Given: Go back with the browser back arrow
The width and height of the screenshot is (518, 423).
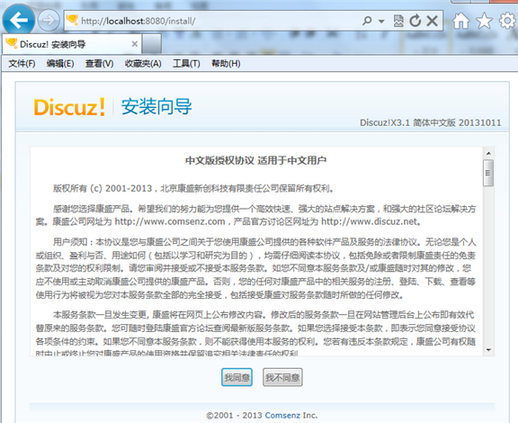Looking at the screenshot, I should click(x=18, y=20).
